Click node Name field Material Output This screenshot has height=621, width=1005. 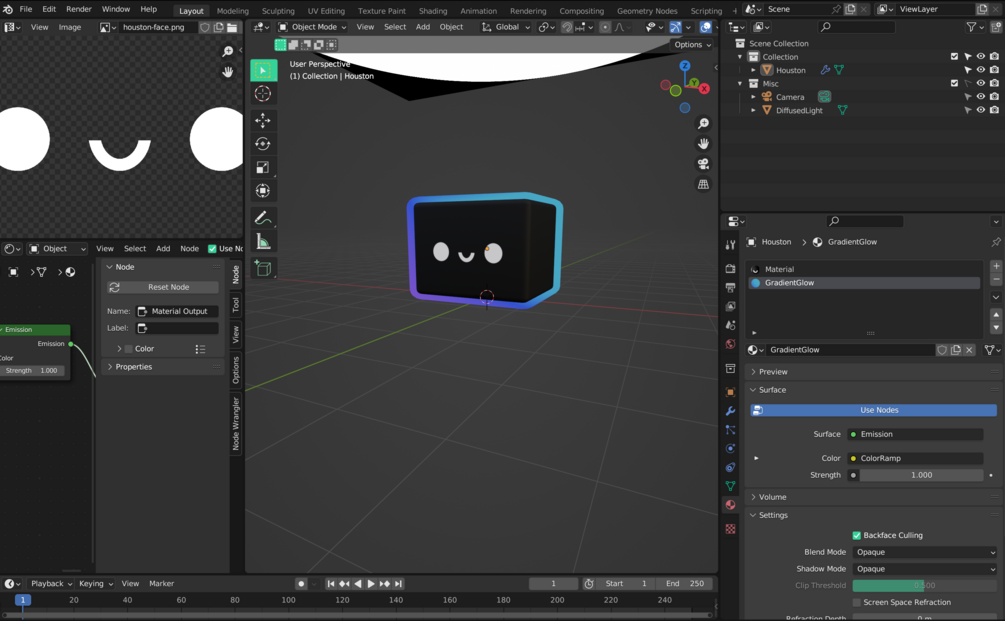178,311
